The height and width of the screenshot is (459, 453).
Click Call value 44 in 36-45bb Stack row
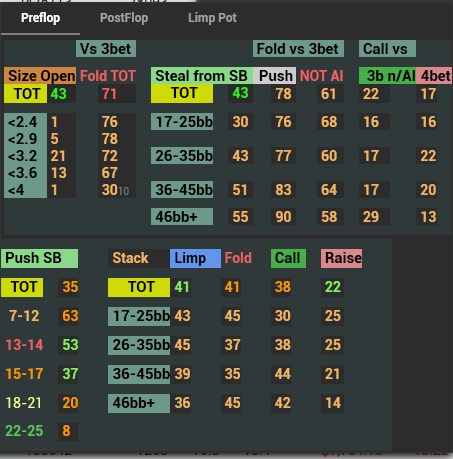click(282, 374)
